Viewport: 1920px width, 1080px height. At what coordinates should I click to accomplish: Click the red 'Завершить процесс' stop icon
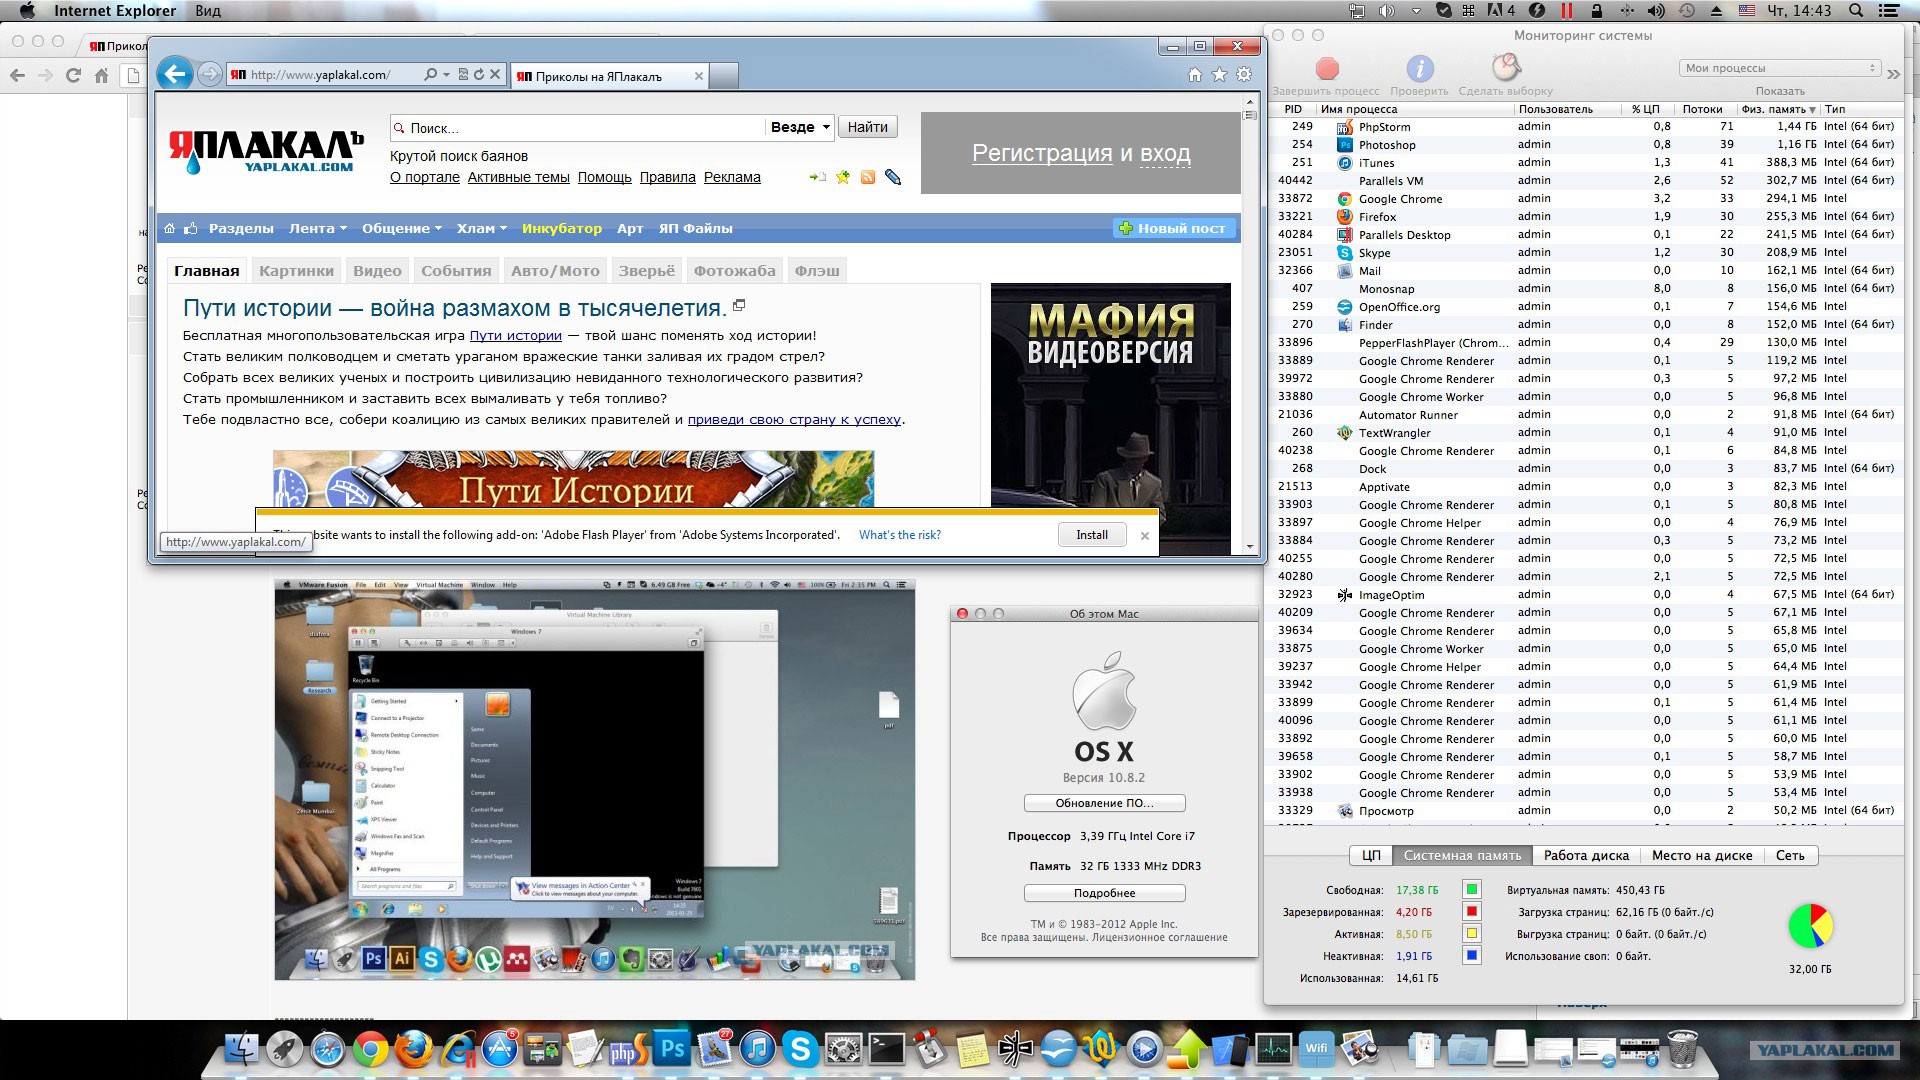point(1327,68)
